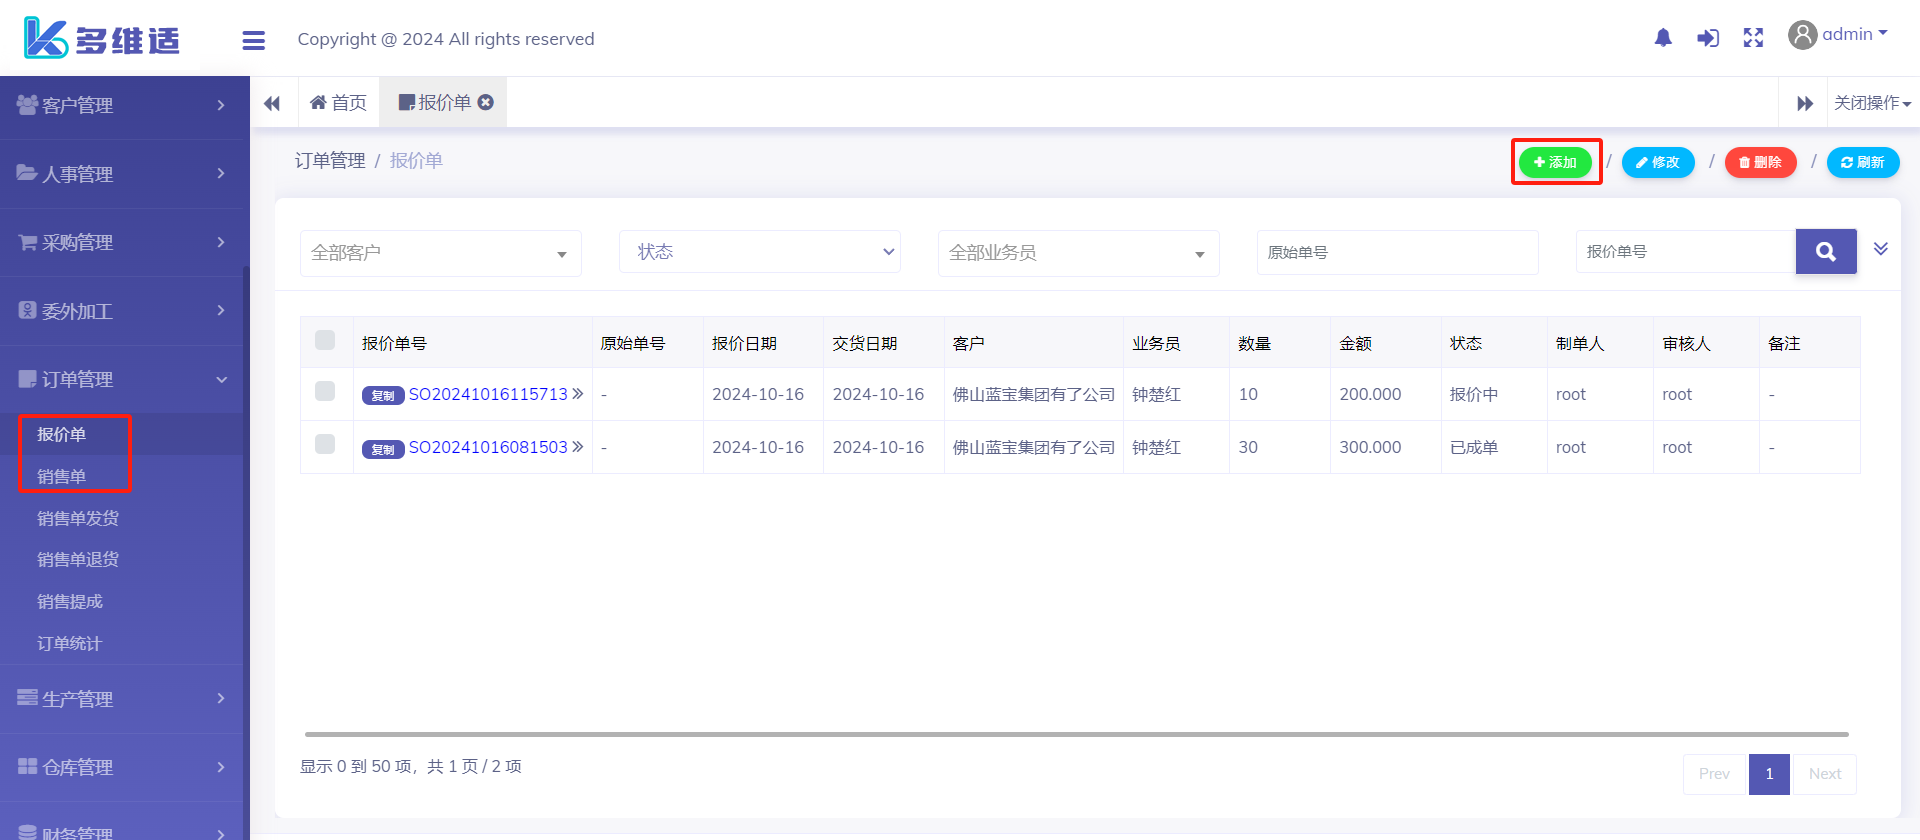This screenshot has height=840, width=1920.
Task: Click the green 添加 button
Action: click(1555, 162)
